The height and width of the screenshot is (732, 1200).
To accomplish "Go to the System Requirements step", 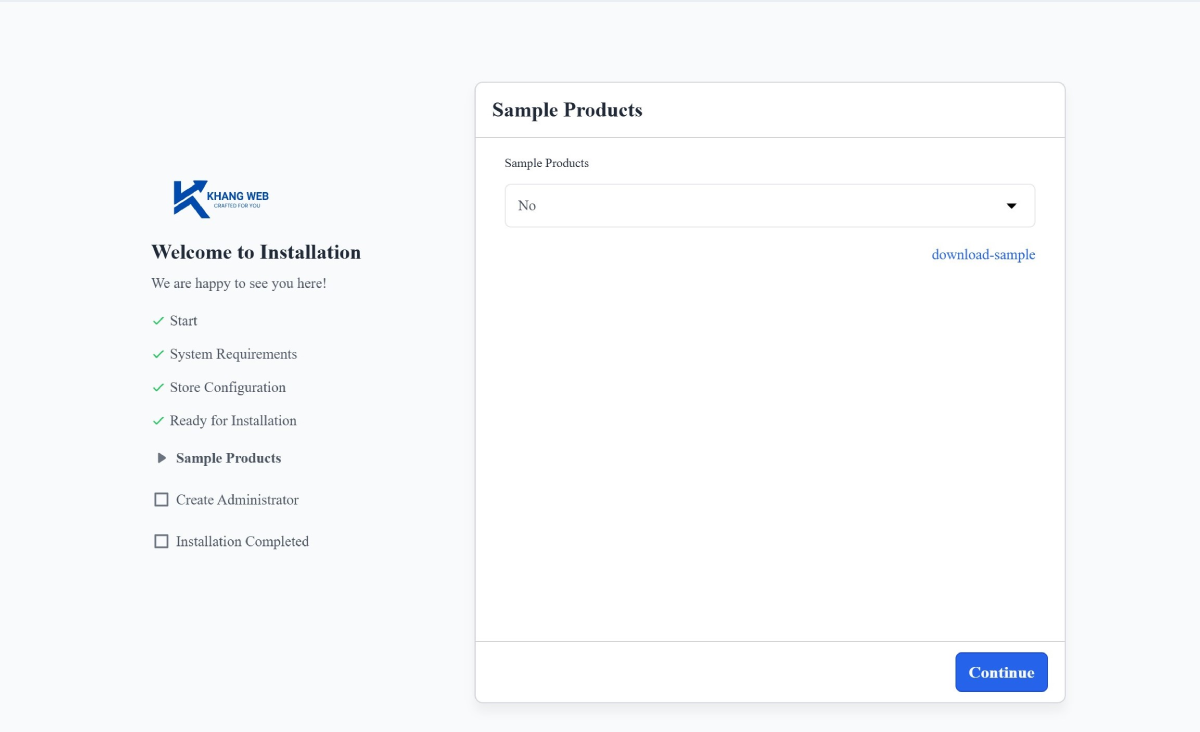I will click(x=233, y=354).
